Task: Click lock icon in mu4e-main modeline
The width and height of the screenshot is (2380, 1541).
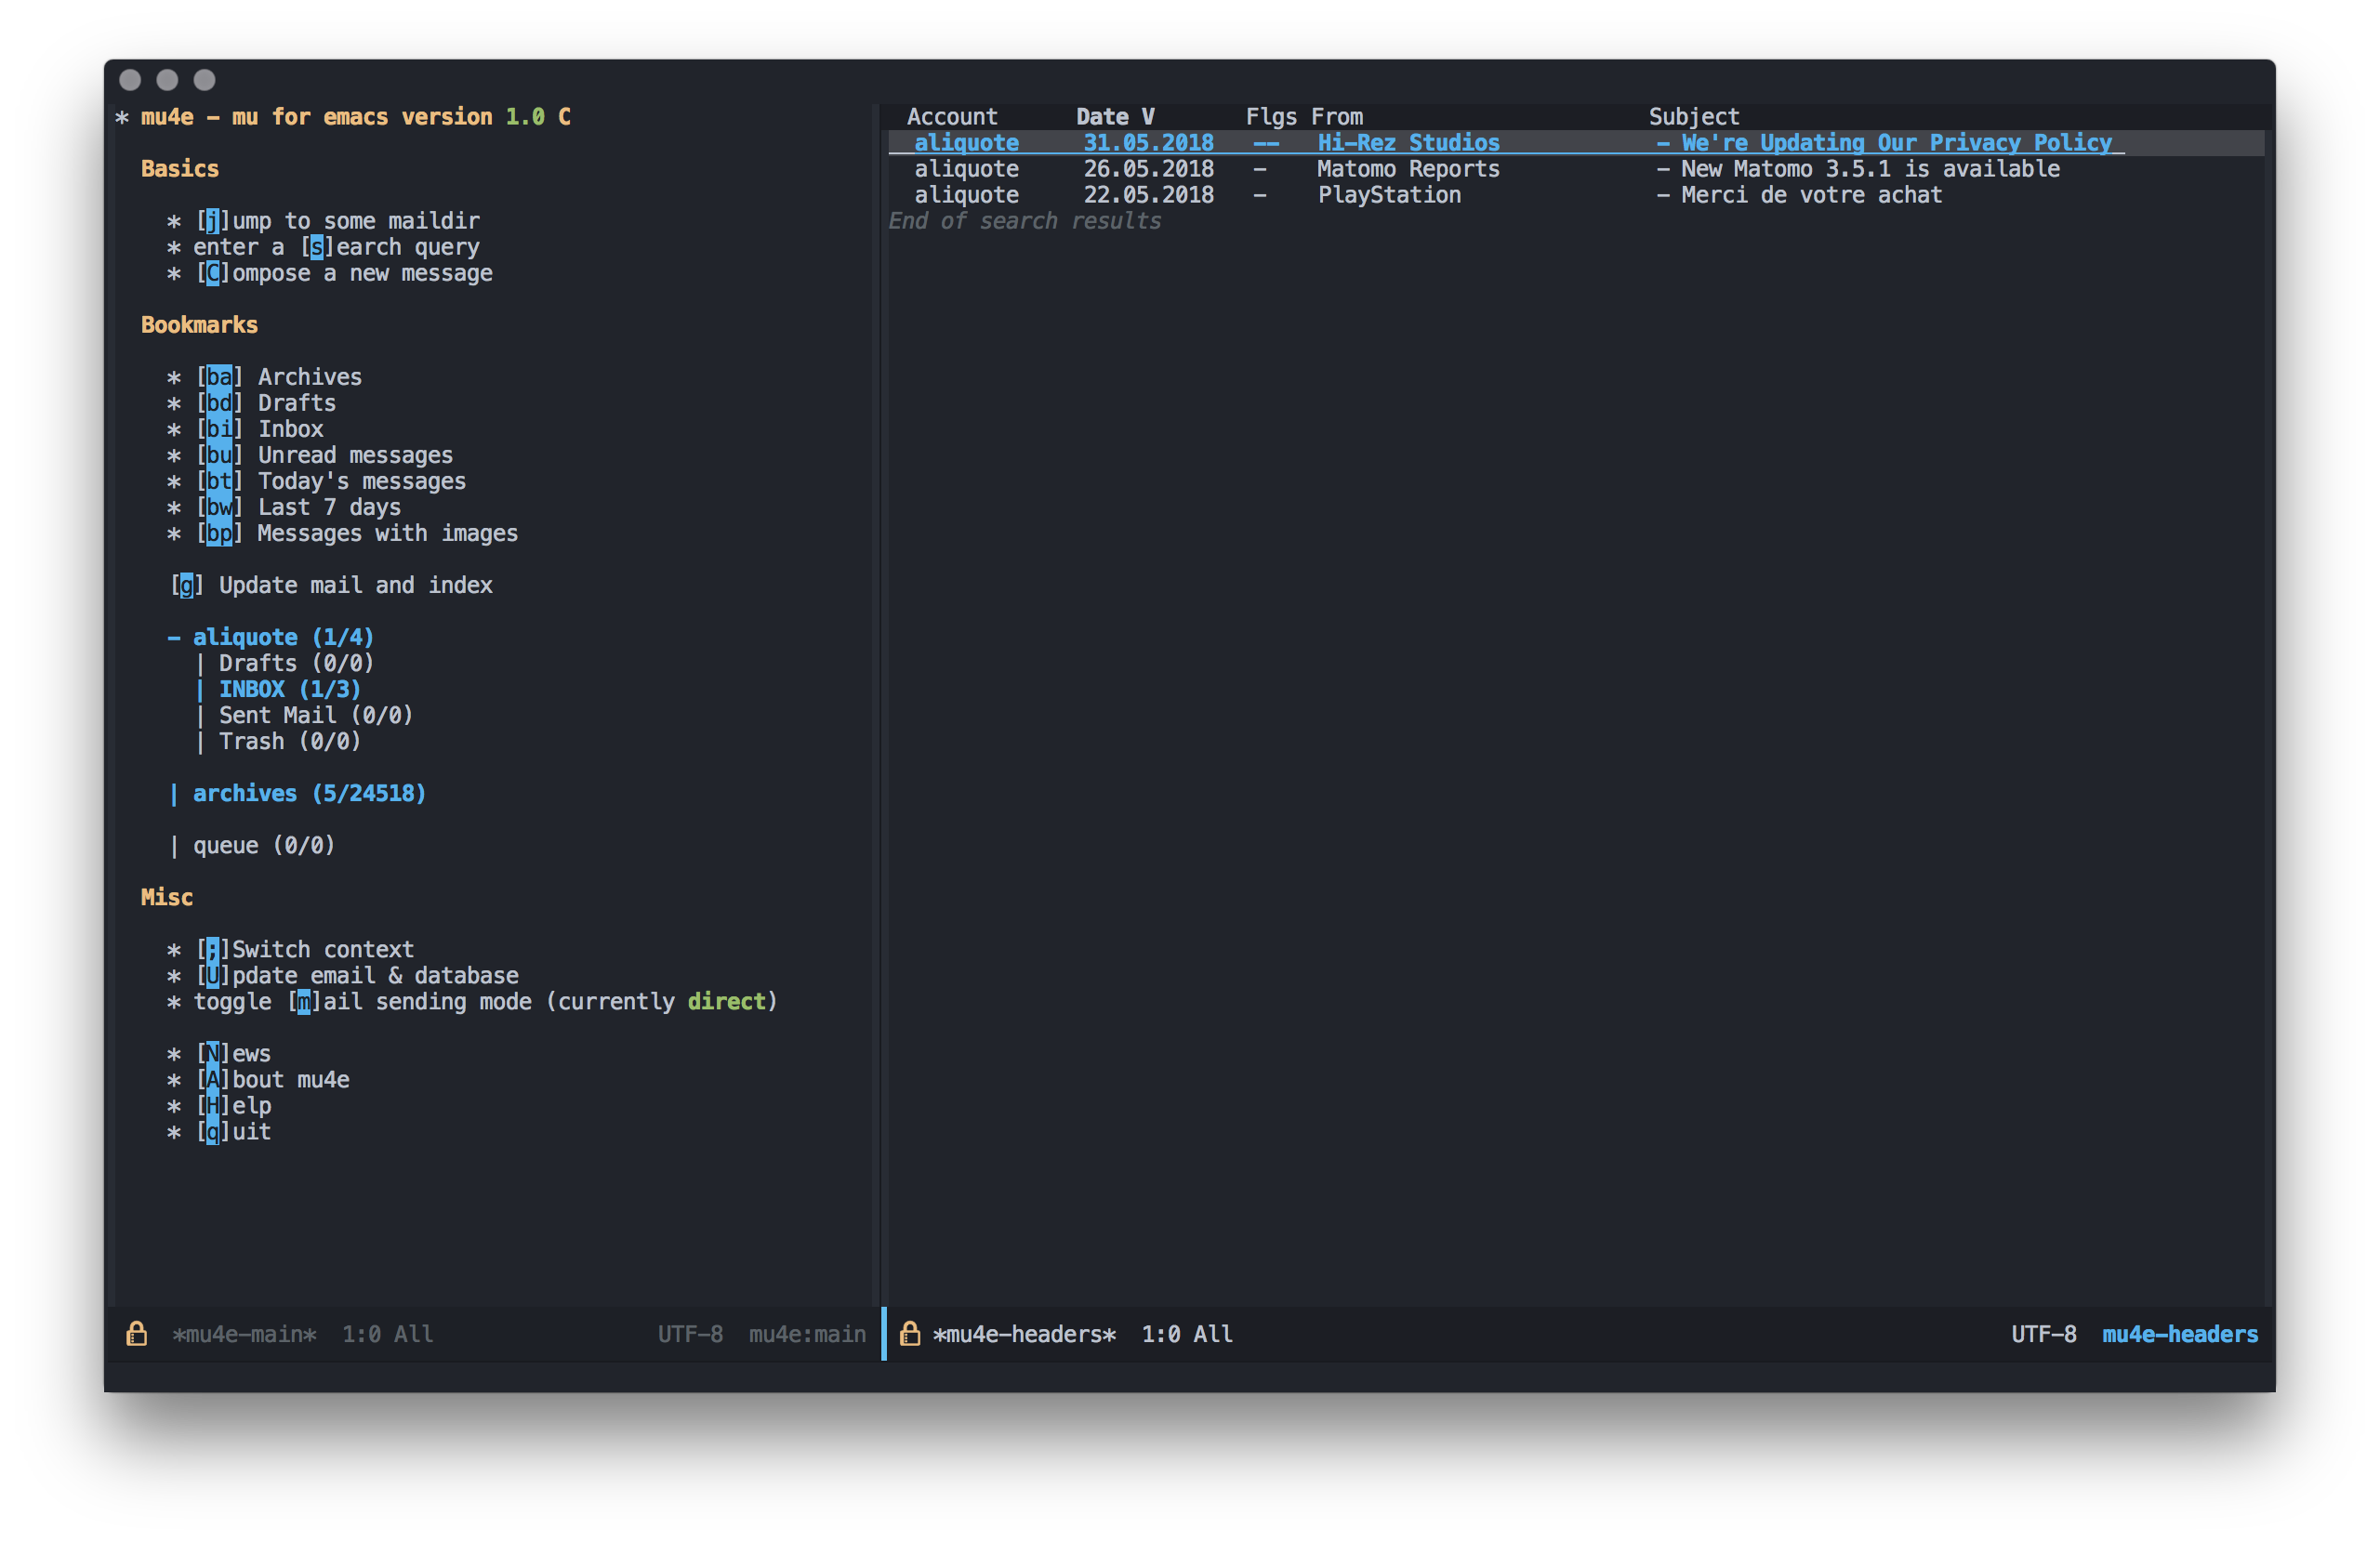Action: [136, 1333]
